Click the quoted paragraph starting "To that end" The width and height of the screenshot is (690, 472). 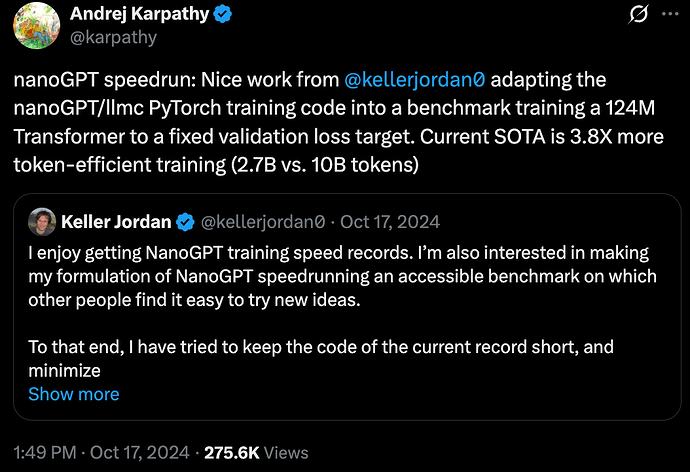(320, 347)
